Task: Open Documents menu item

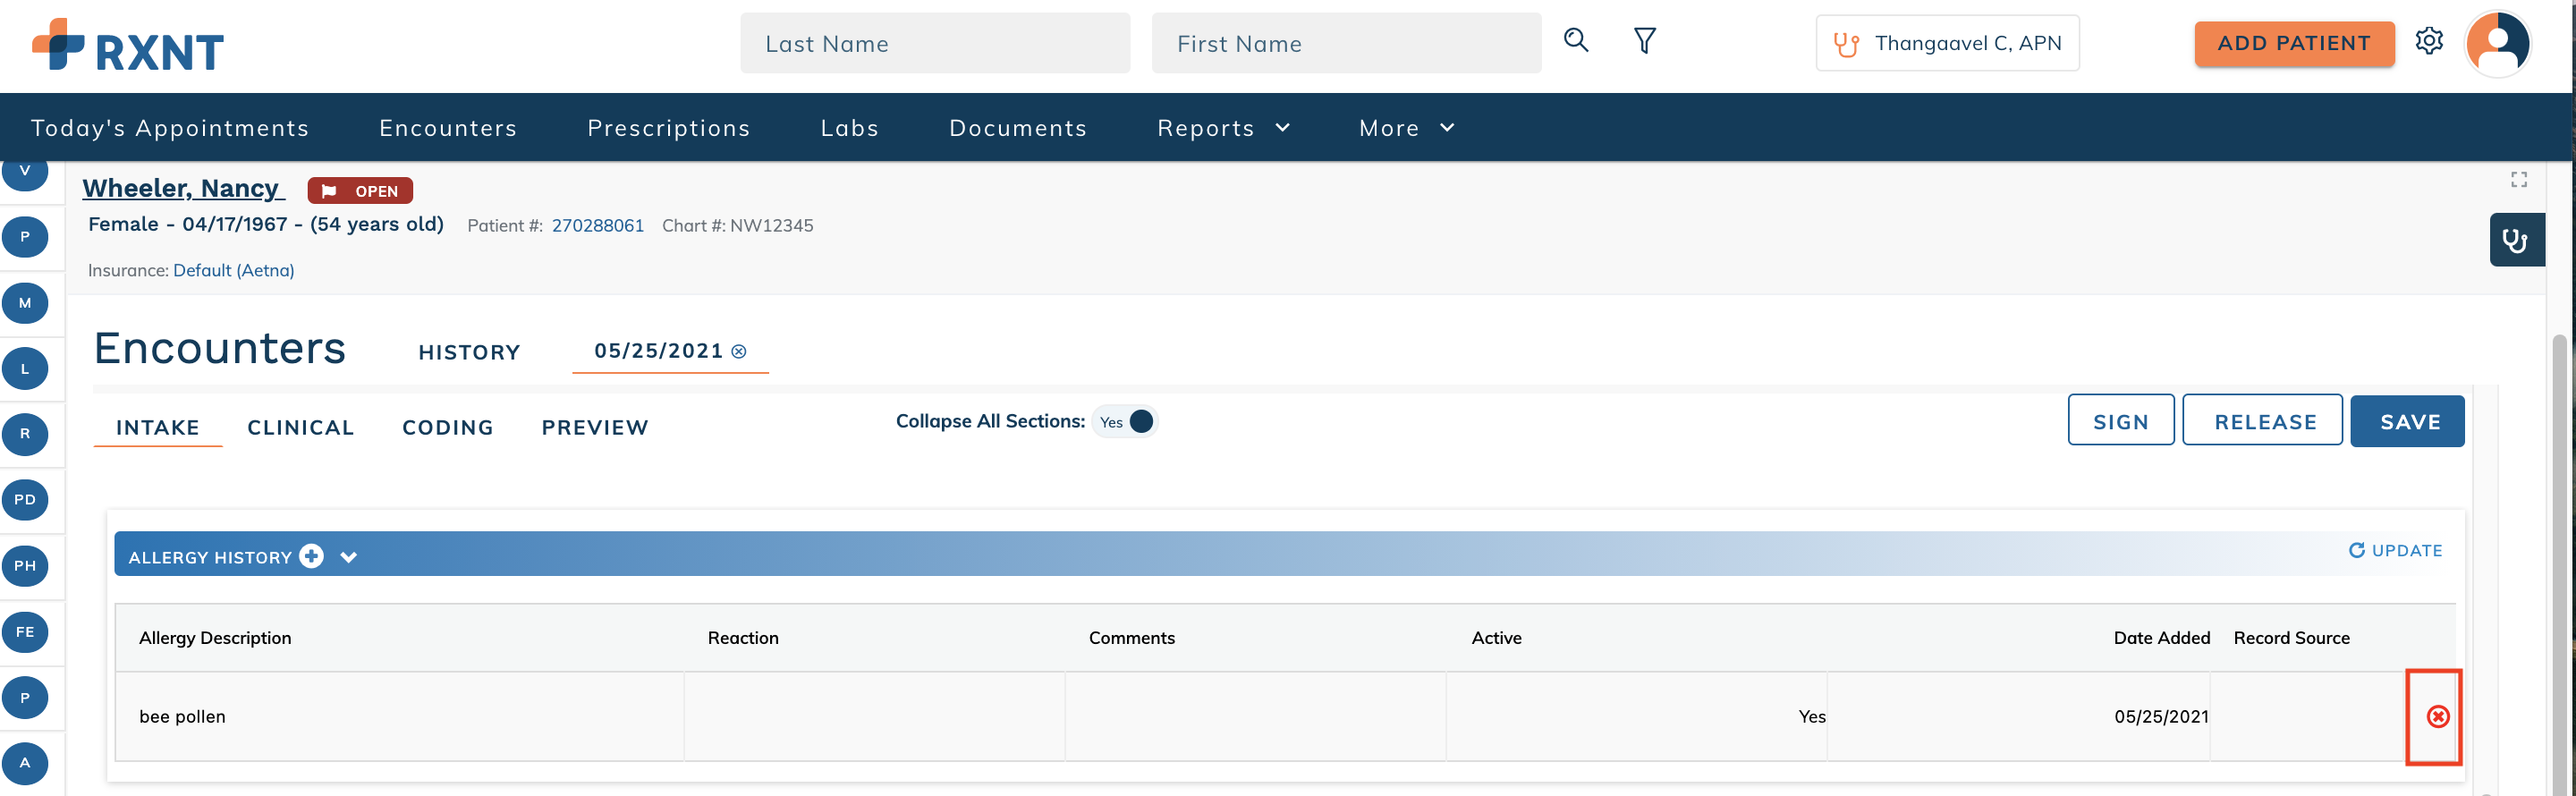Action: [x=1018, y=128]
